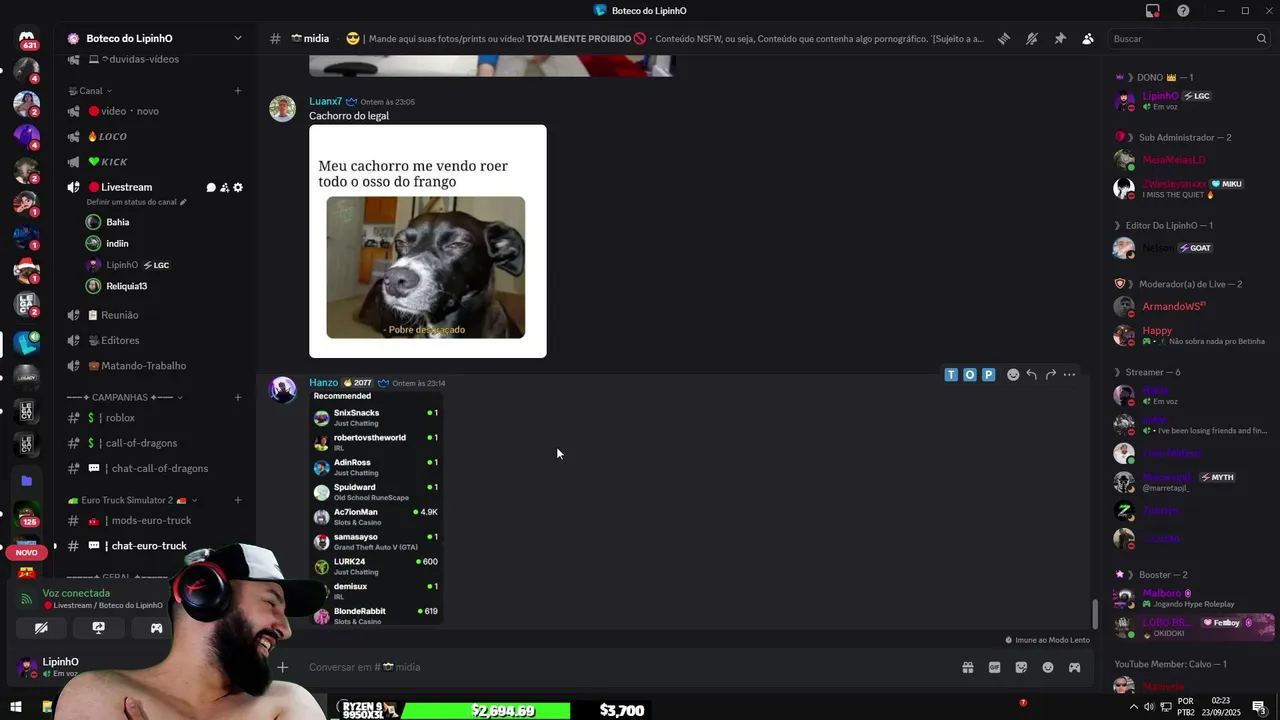Add channel to CAMPANHAS category
Image resolution: width=1280 pixels, height=720 pixels.
238,397
